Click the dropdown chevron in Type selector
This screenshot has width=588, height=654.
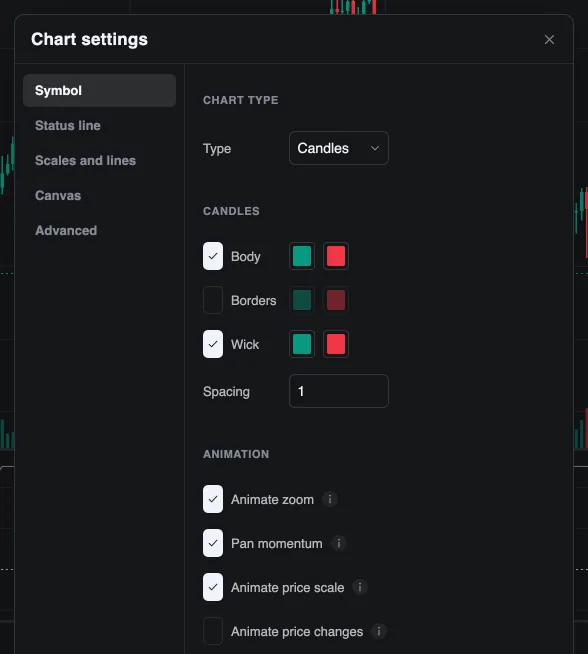(x=375, y=148)
